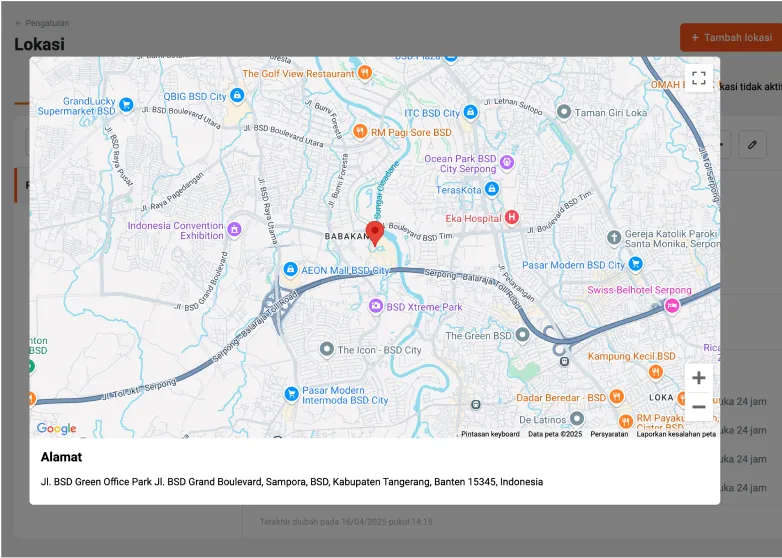Click the address text under Alamat
782x558 pixels.
(292, 482)
